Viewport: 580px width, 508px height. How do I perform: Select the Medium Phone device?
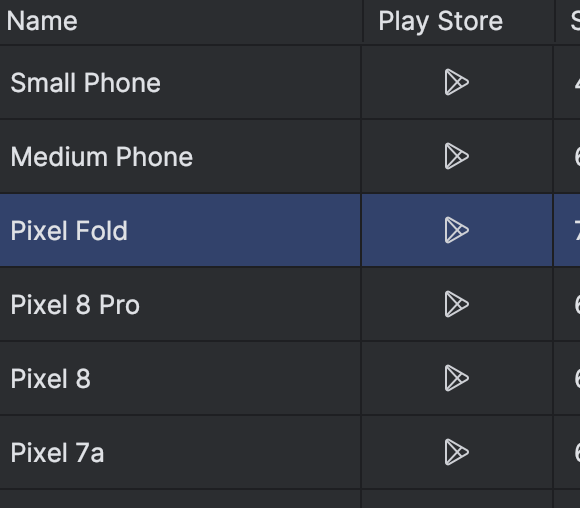point(102,157)
